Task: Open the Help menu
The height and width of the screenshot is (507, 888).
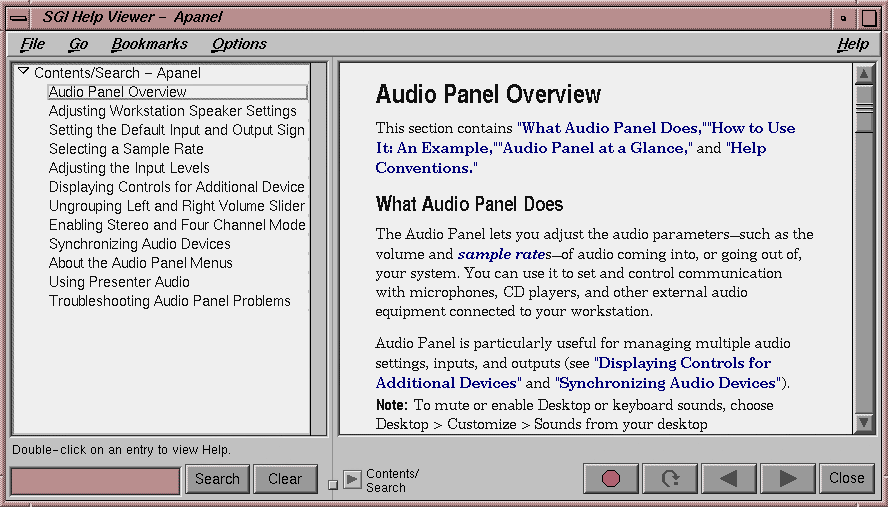Action: 853,44
